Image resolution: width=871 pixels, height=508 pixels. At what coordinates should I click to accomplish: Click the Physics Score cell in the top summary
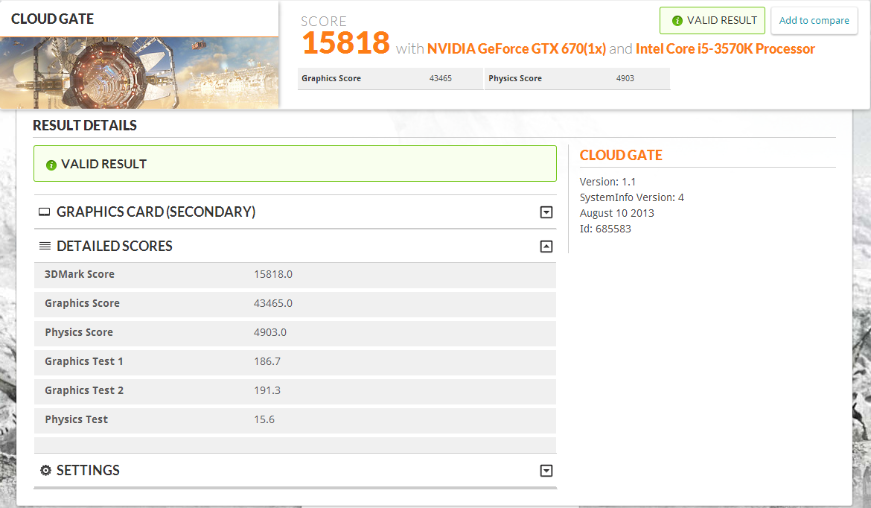(576, 78)
